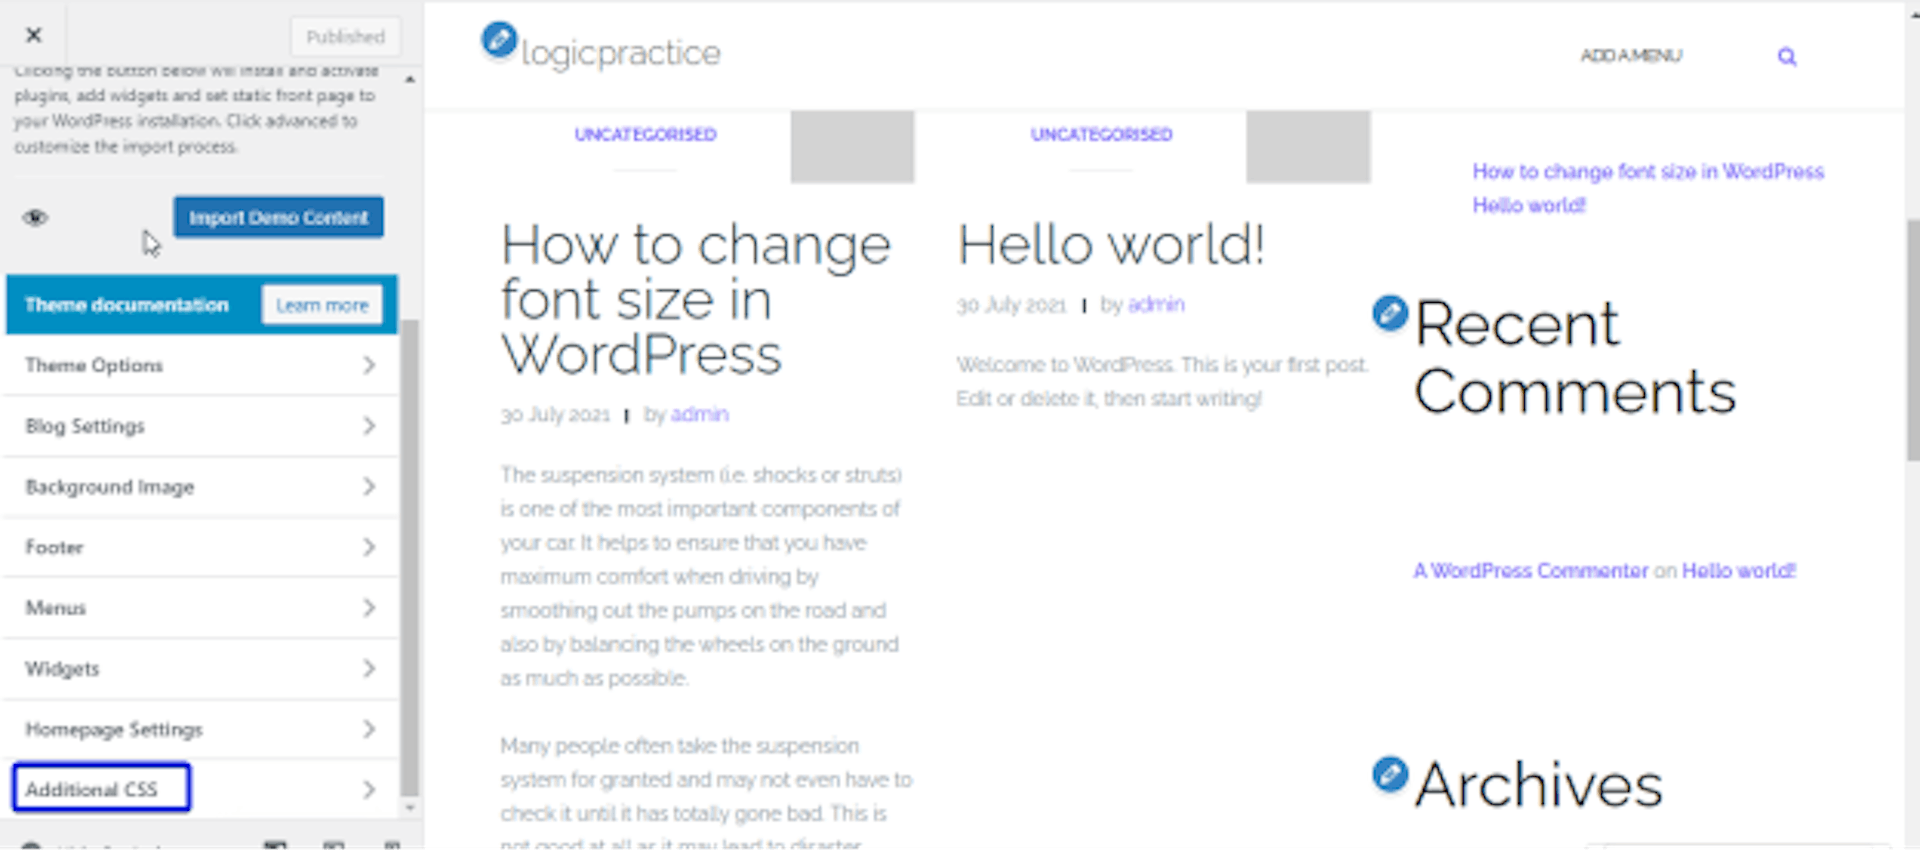Open Learn more theme documentation

[x=322, y=305]
